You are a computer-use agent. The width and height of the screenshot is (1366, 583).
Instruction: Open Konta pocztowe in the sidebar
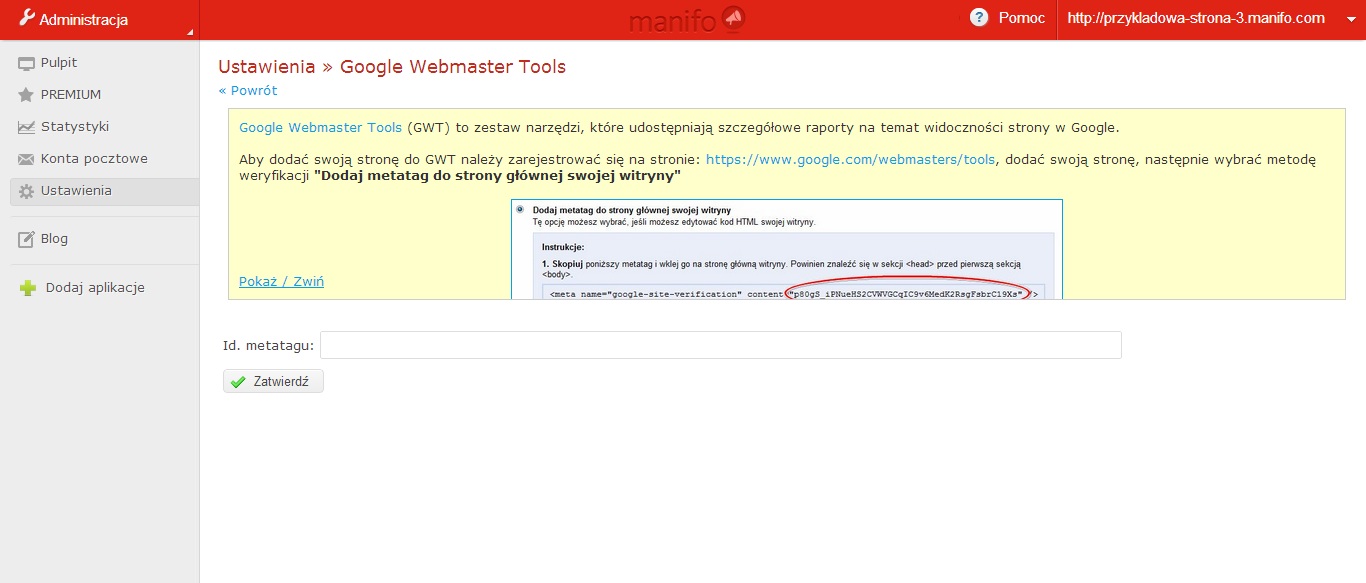click(x=94, y=159)
